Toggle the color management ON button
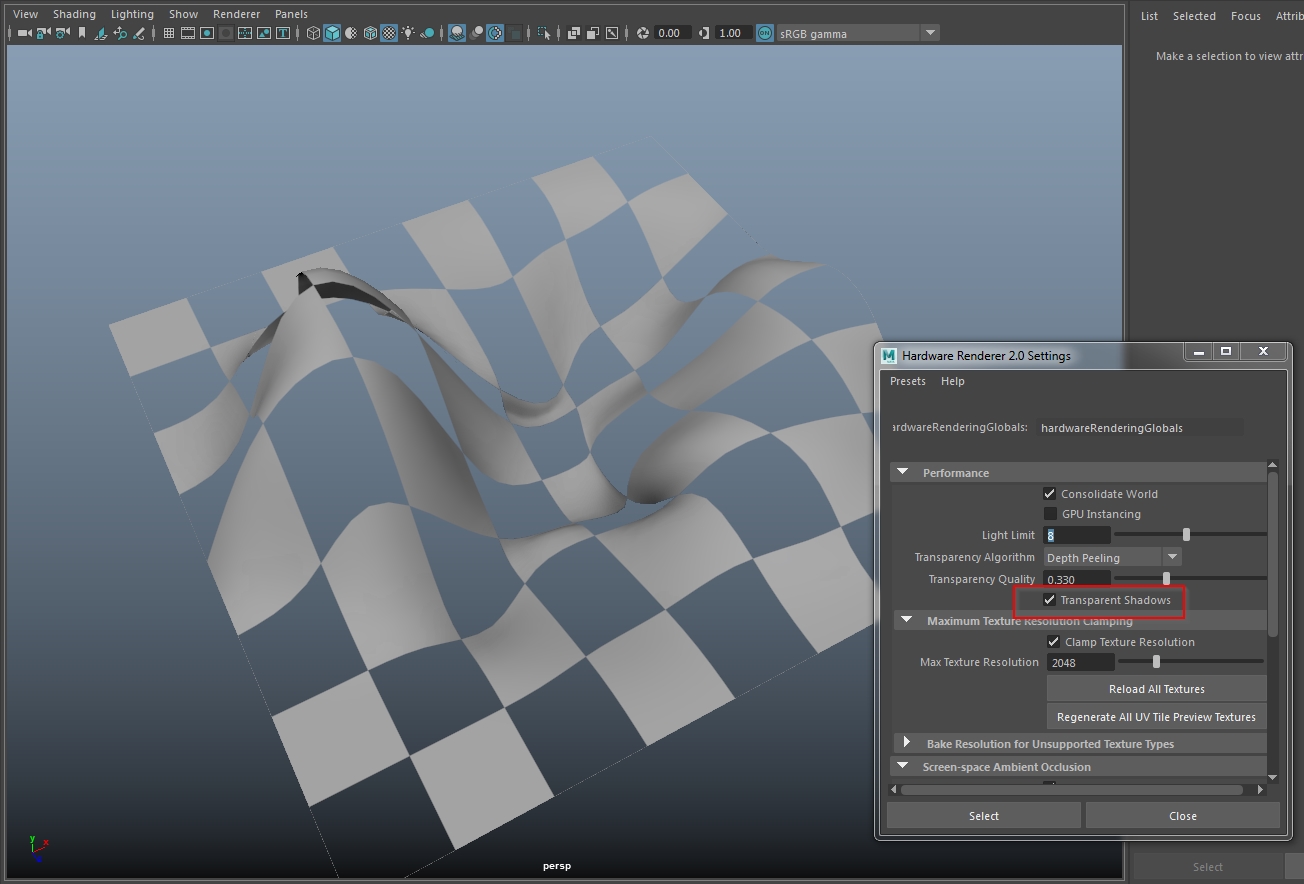Screen dimensions: 1304x884 pos(765,33)
